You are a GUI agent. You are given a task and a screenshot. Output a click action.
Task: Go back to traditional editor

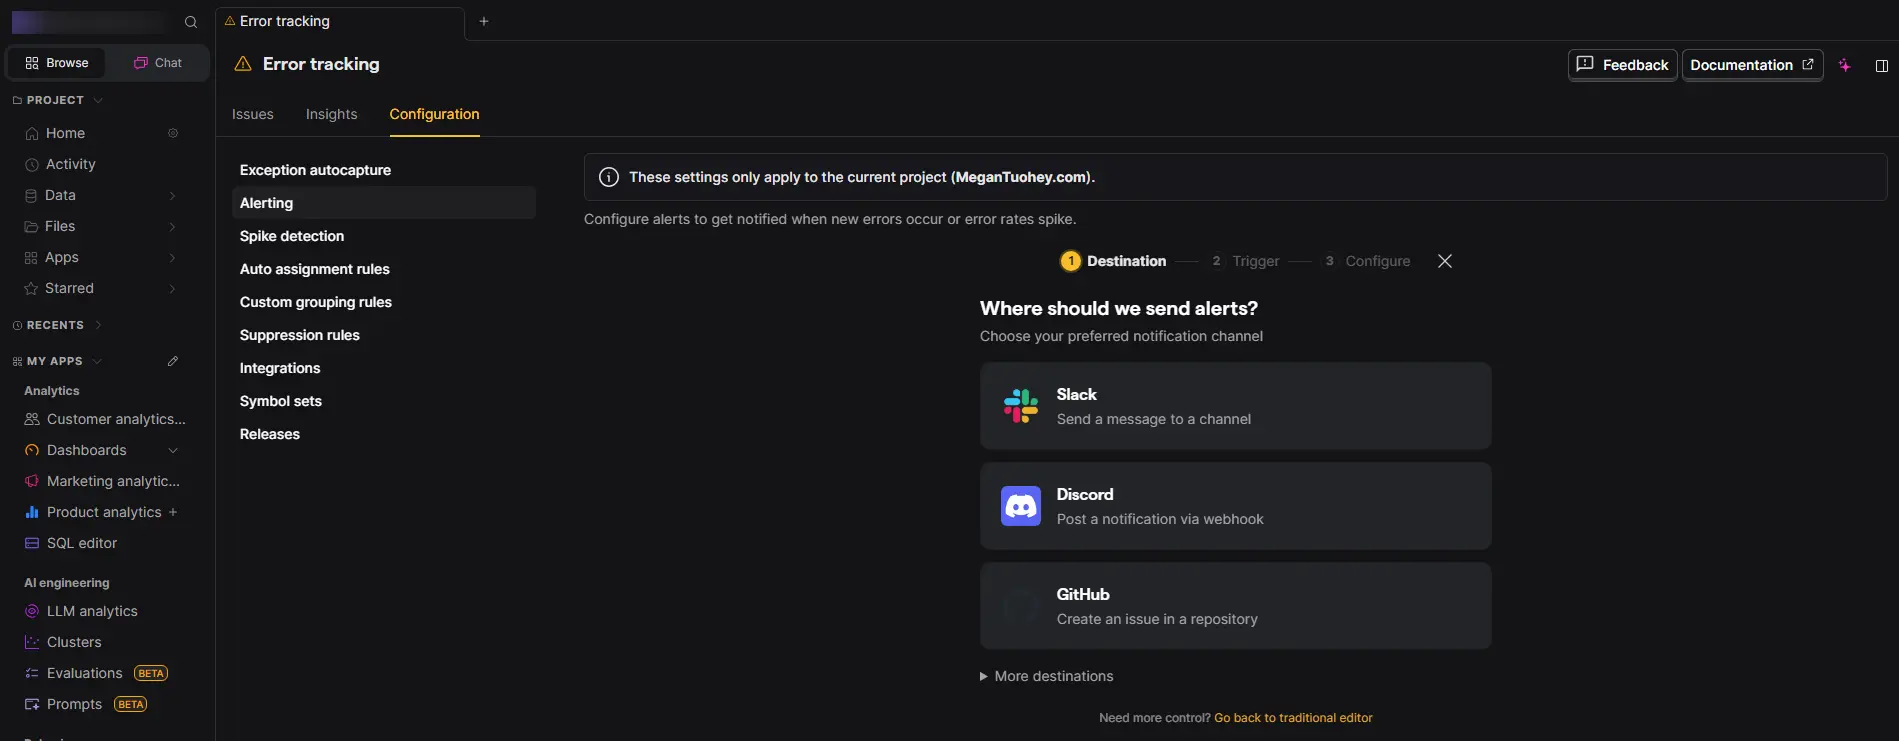(x=1293, y=718)
